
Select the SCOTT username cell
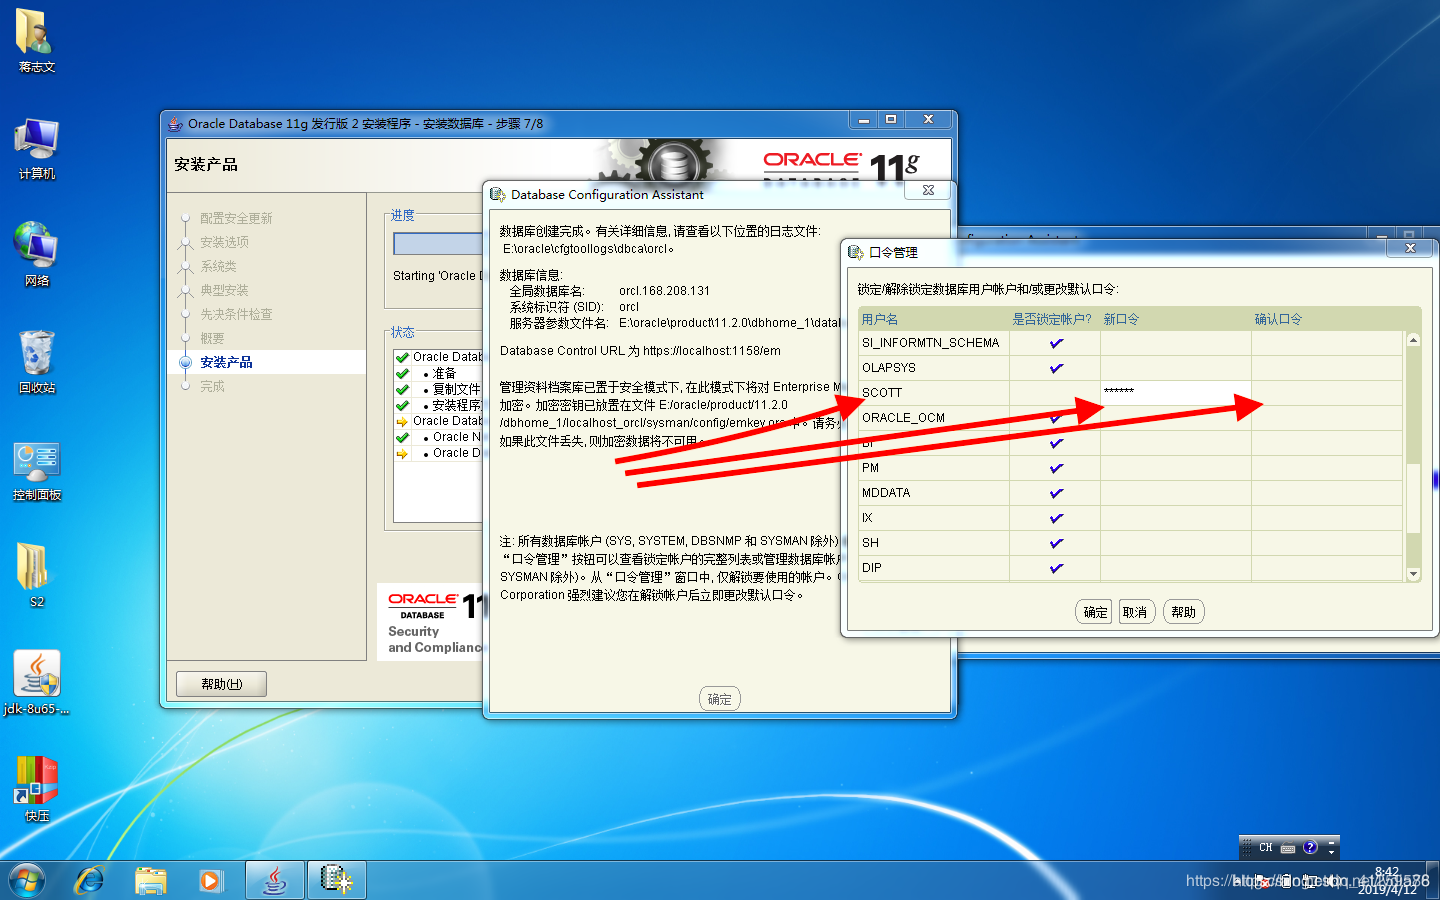point(934,393)
